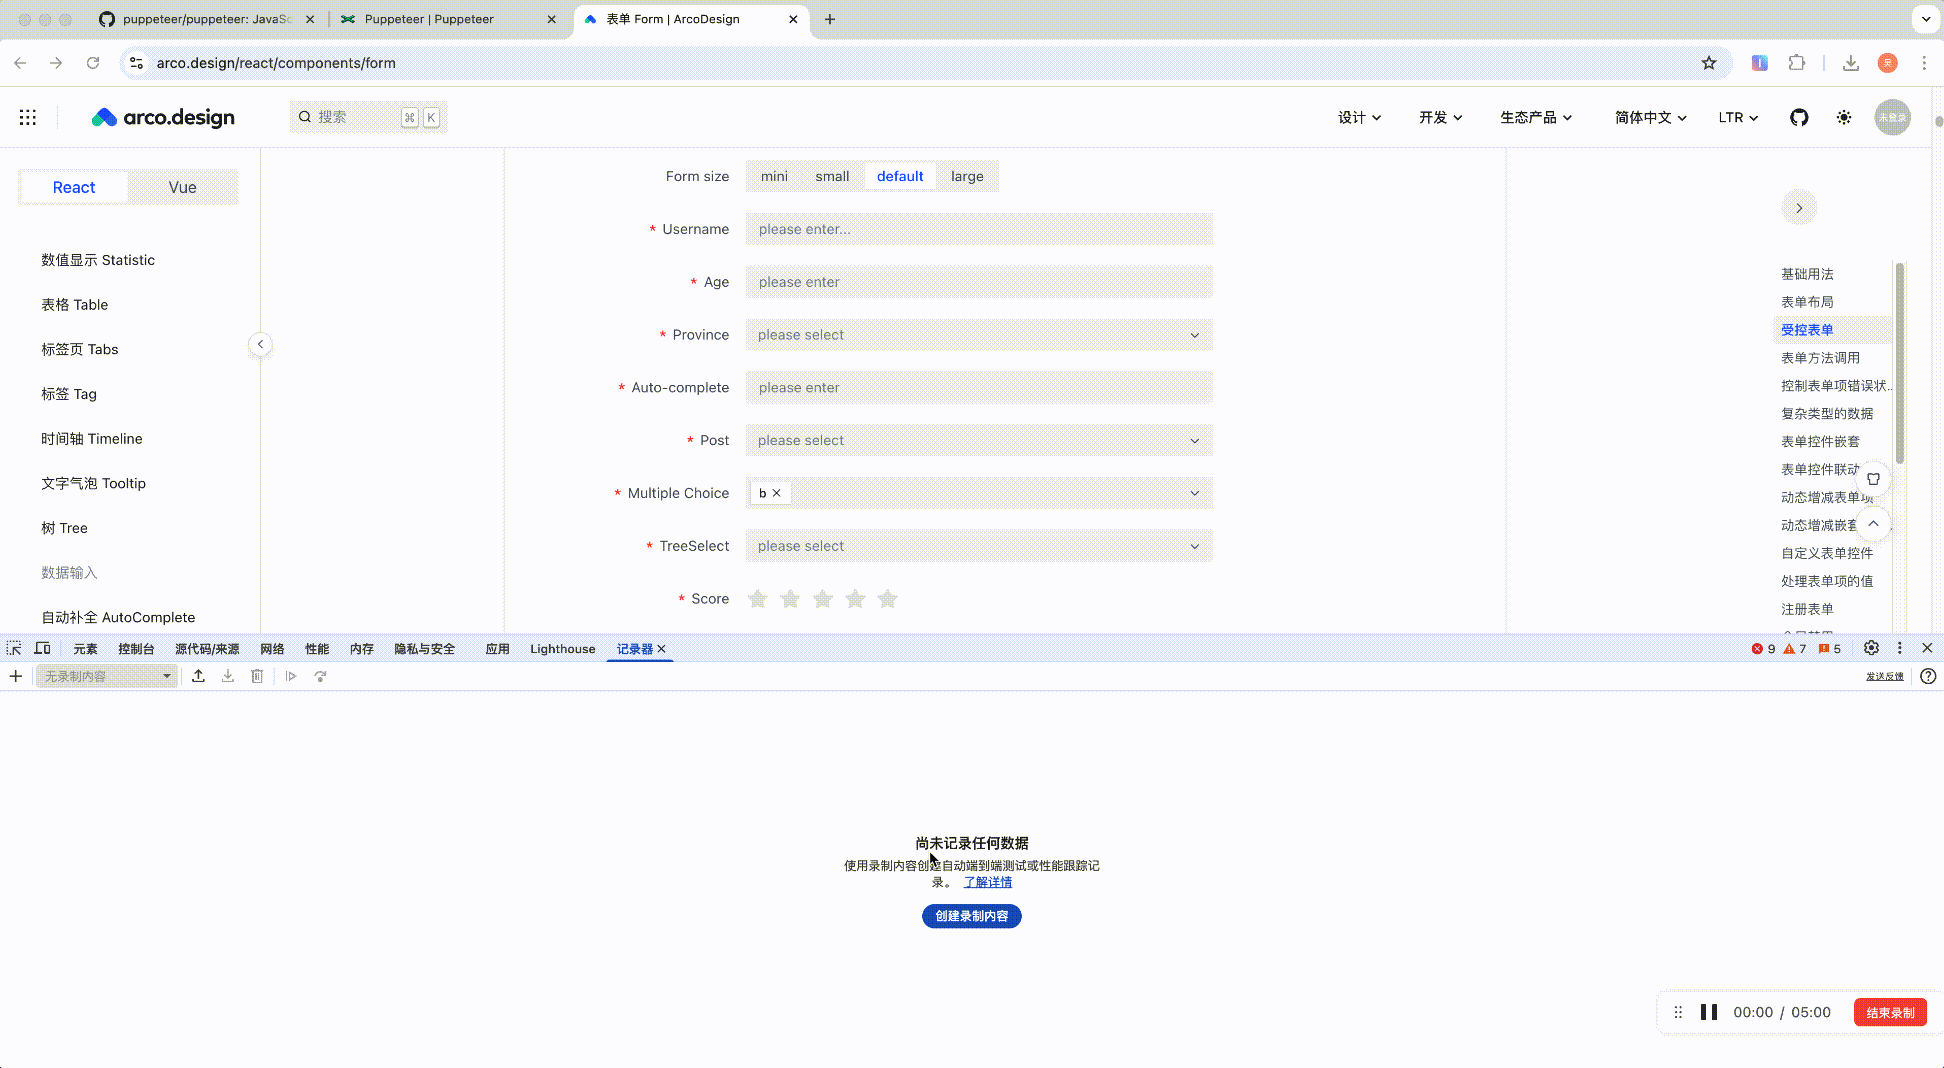Click the import recording upload icon
1944x1068 pixels.
198,676
